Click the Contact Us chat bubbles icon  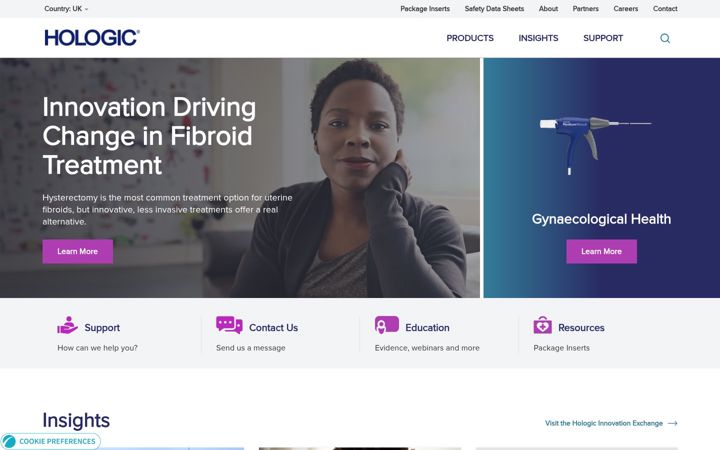point(229,325)
